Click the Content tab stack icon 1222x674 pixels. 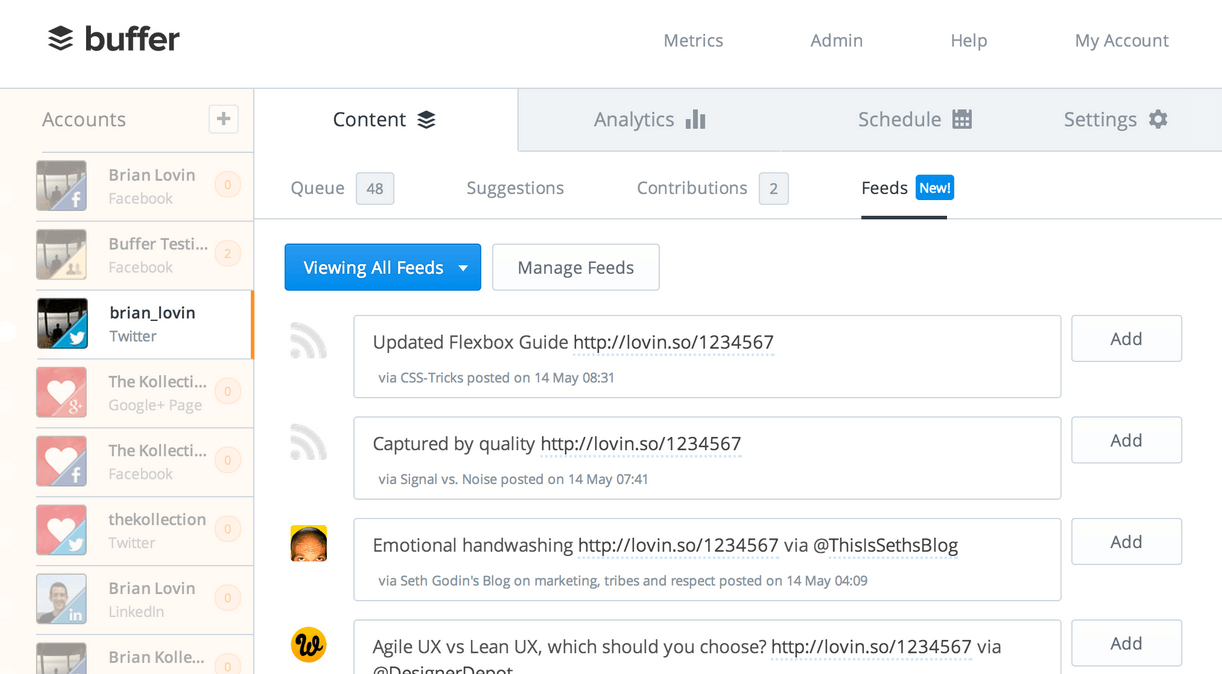pyautogui.click(x=426, y=120)
